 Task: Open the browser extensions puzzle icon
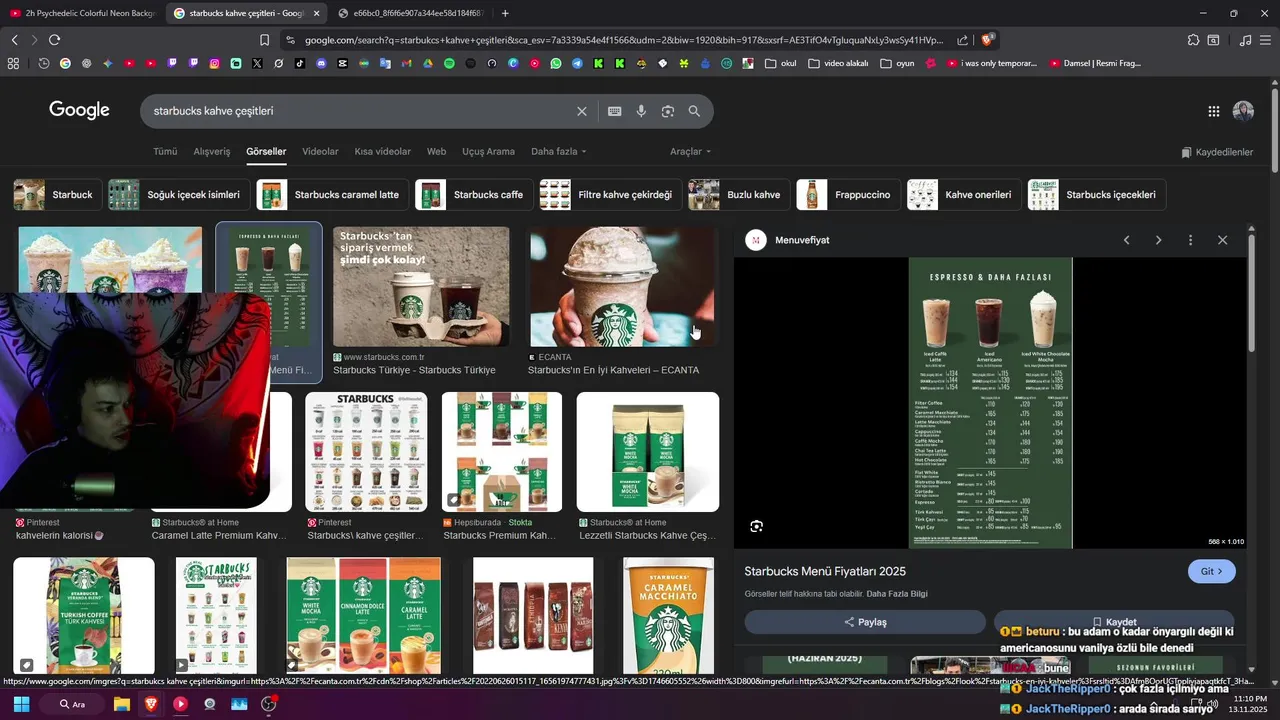pos(1193,40)
